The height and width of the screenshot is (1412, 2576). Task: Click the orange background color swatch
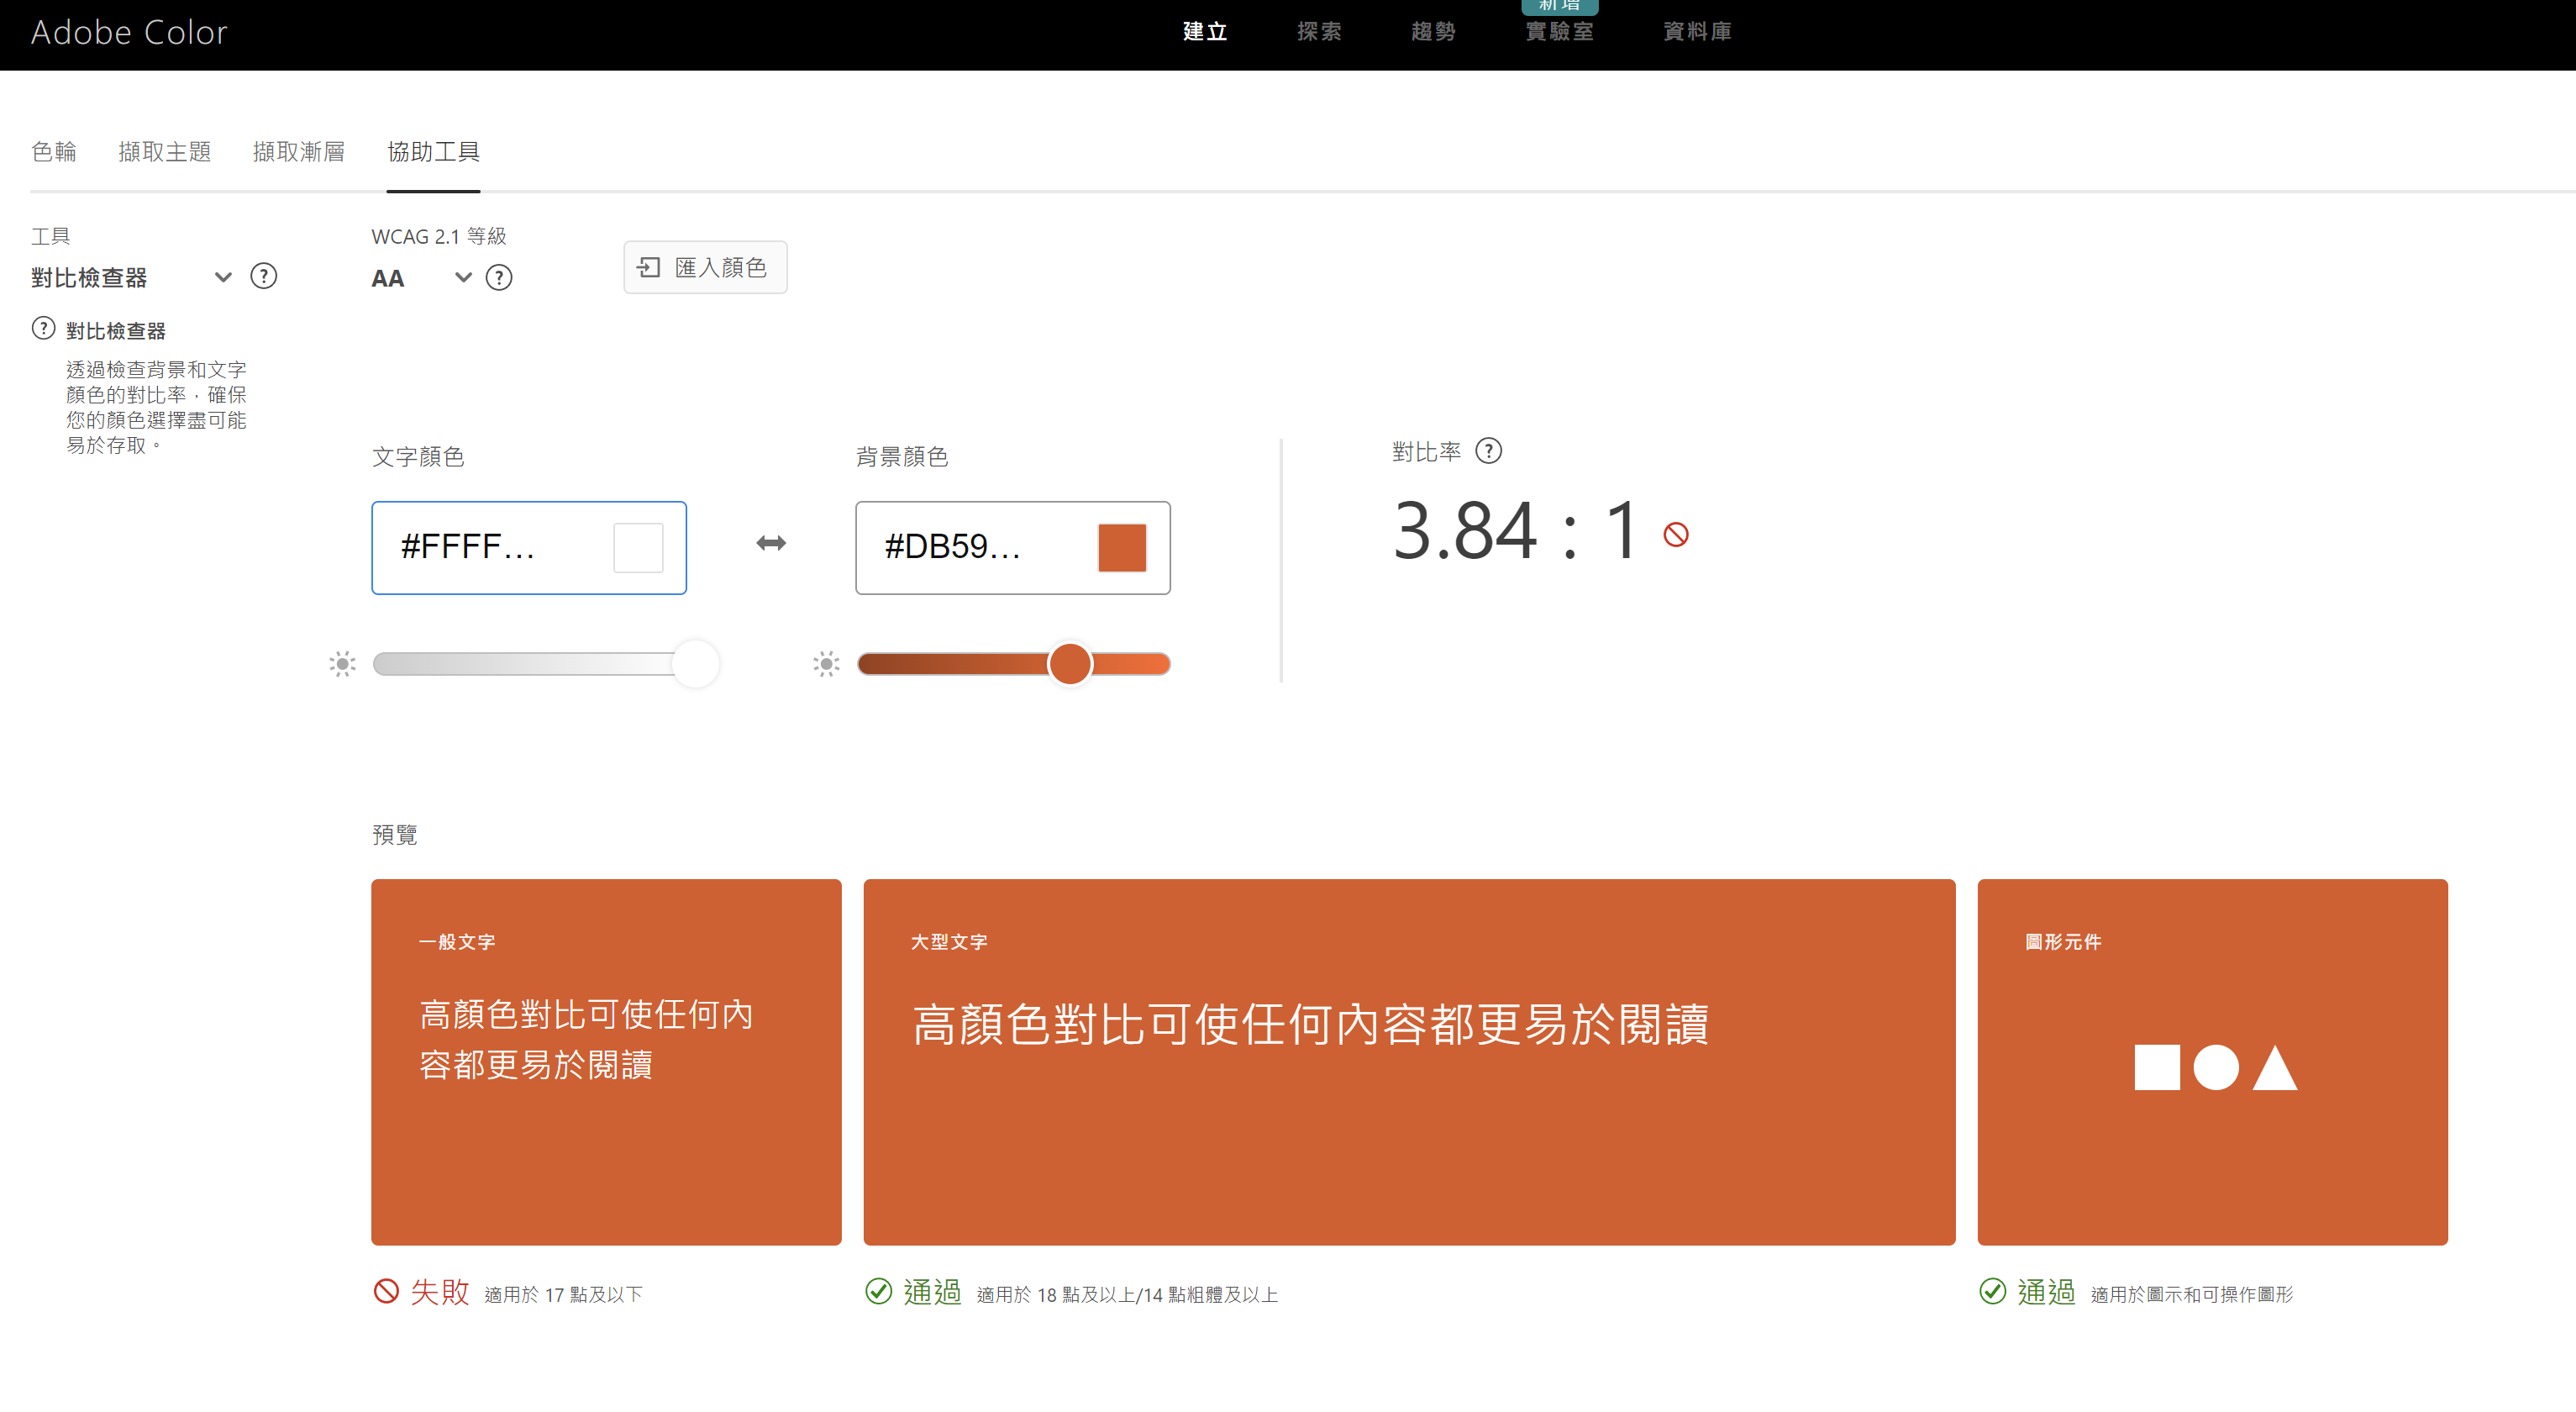click(1121, 548)
